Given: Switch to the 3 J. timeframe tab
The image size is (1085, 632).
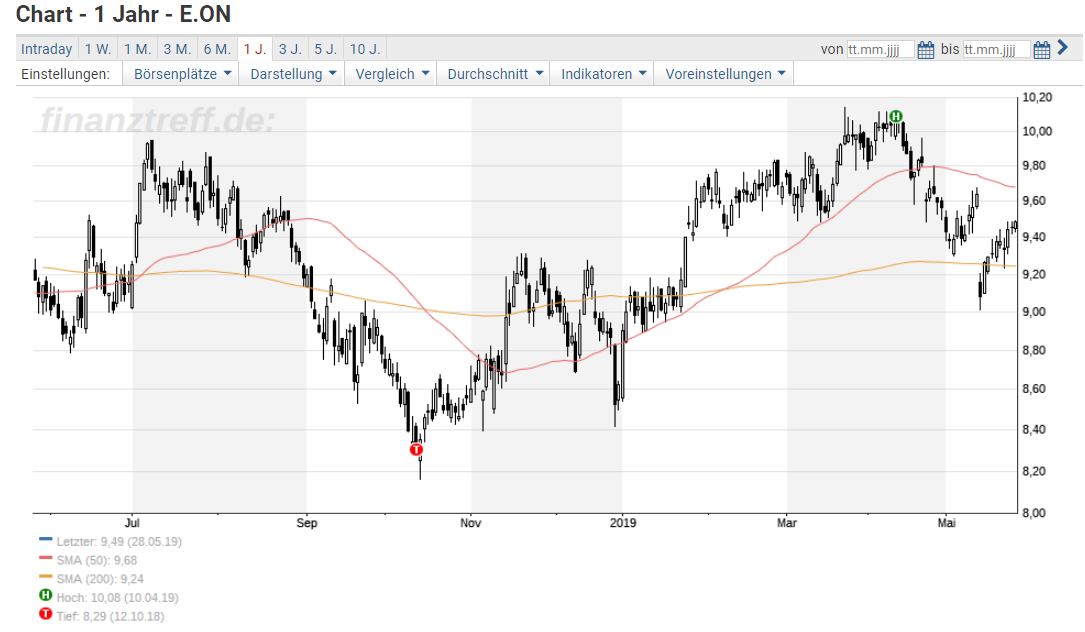Looking at the screenshot, I should [290, 49].
